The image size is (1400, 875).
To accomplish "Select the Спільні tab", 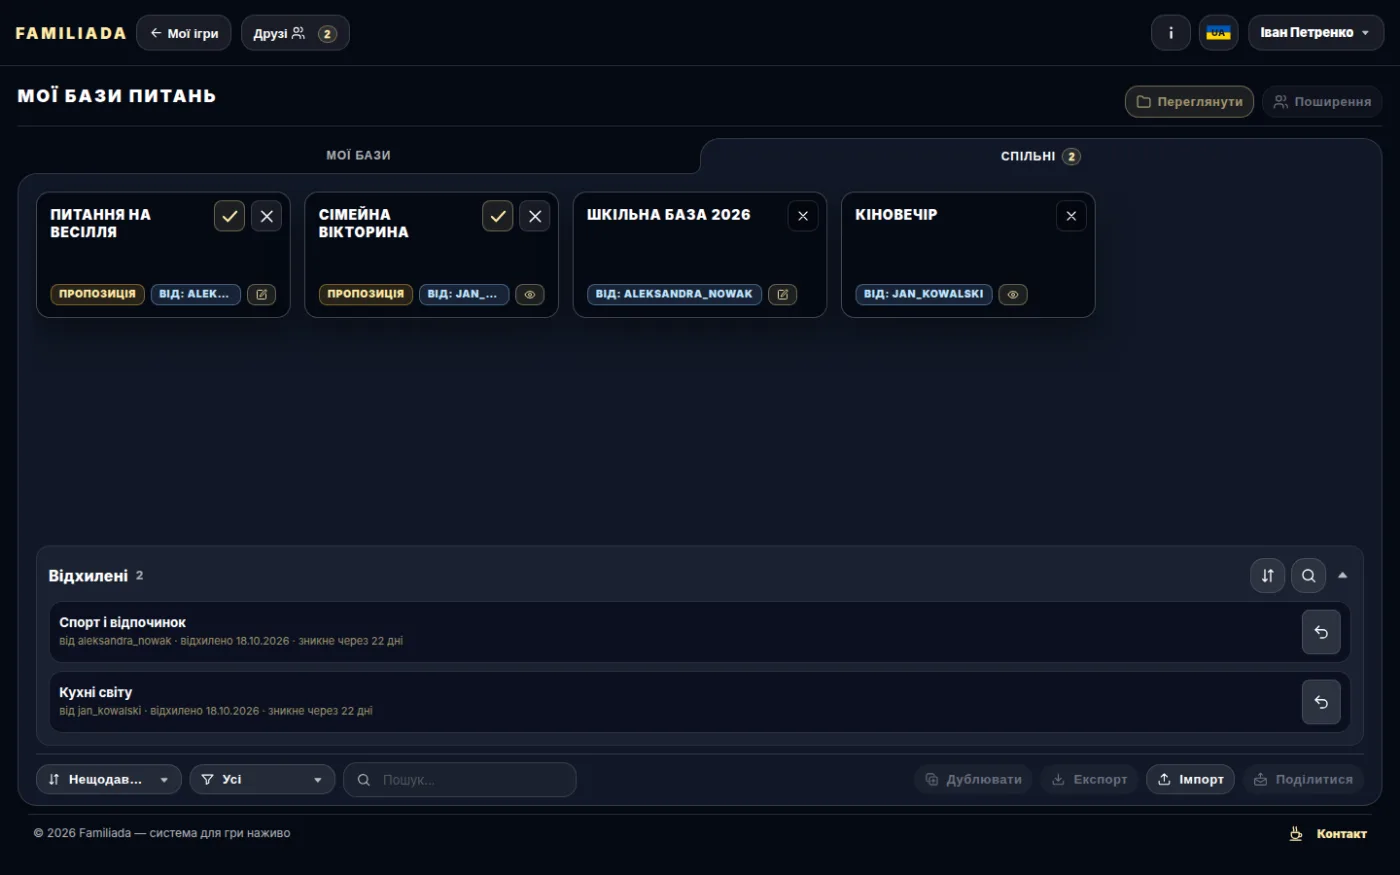I will [1040, 156].
